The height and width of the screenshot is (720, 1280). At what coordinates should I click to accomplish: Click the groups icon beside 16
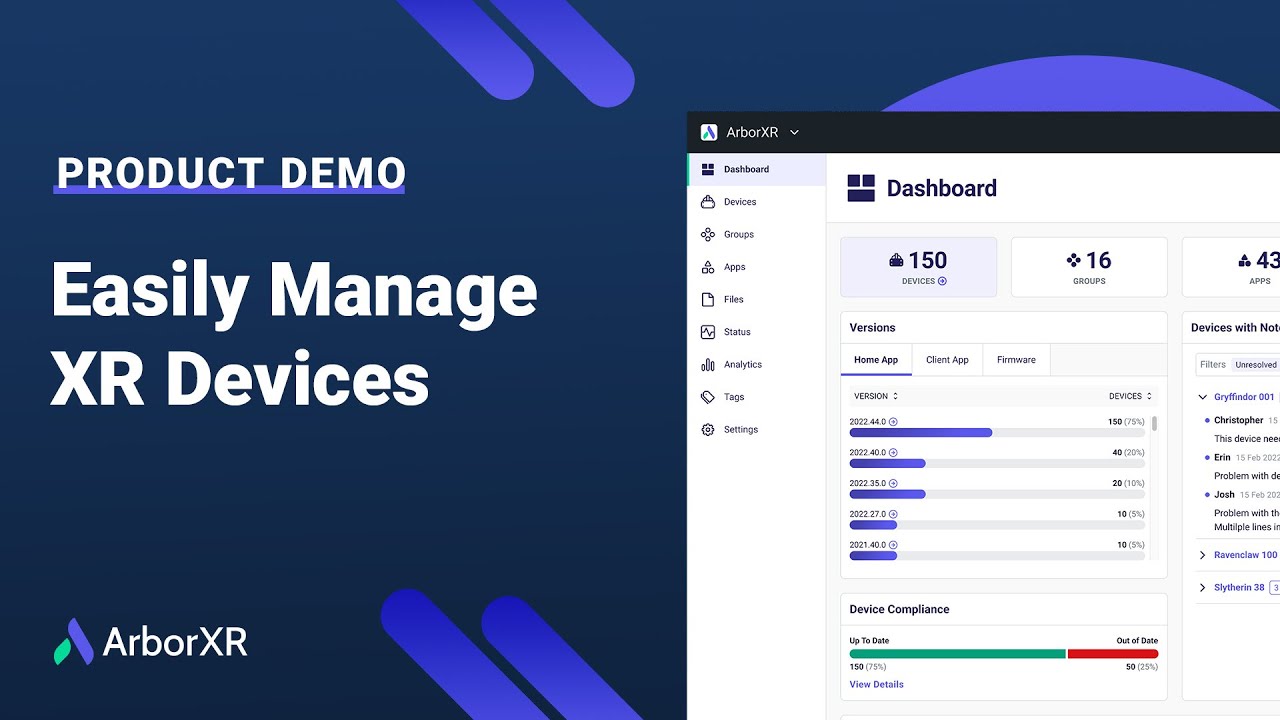1074,260
